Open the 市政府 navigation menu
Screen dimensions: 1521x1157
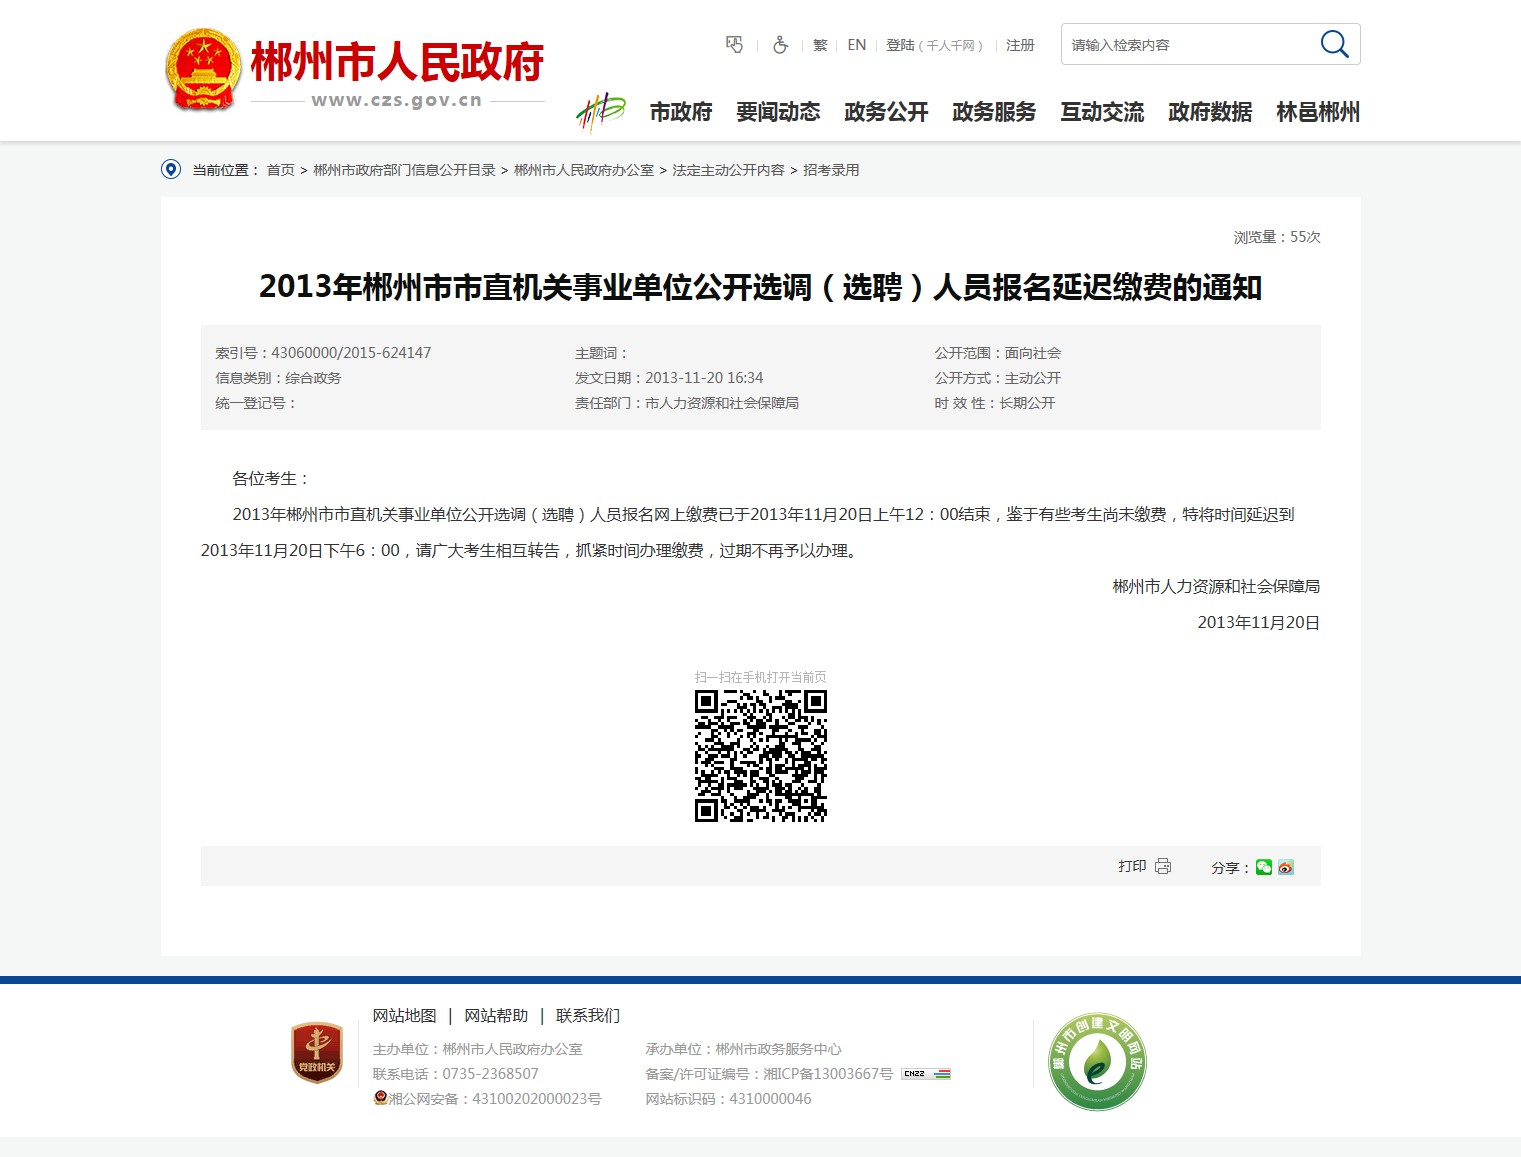[x=680, y=112]
